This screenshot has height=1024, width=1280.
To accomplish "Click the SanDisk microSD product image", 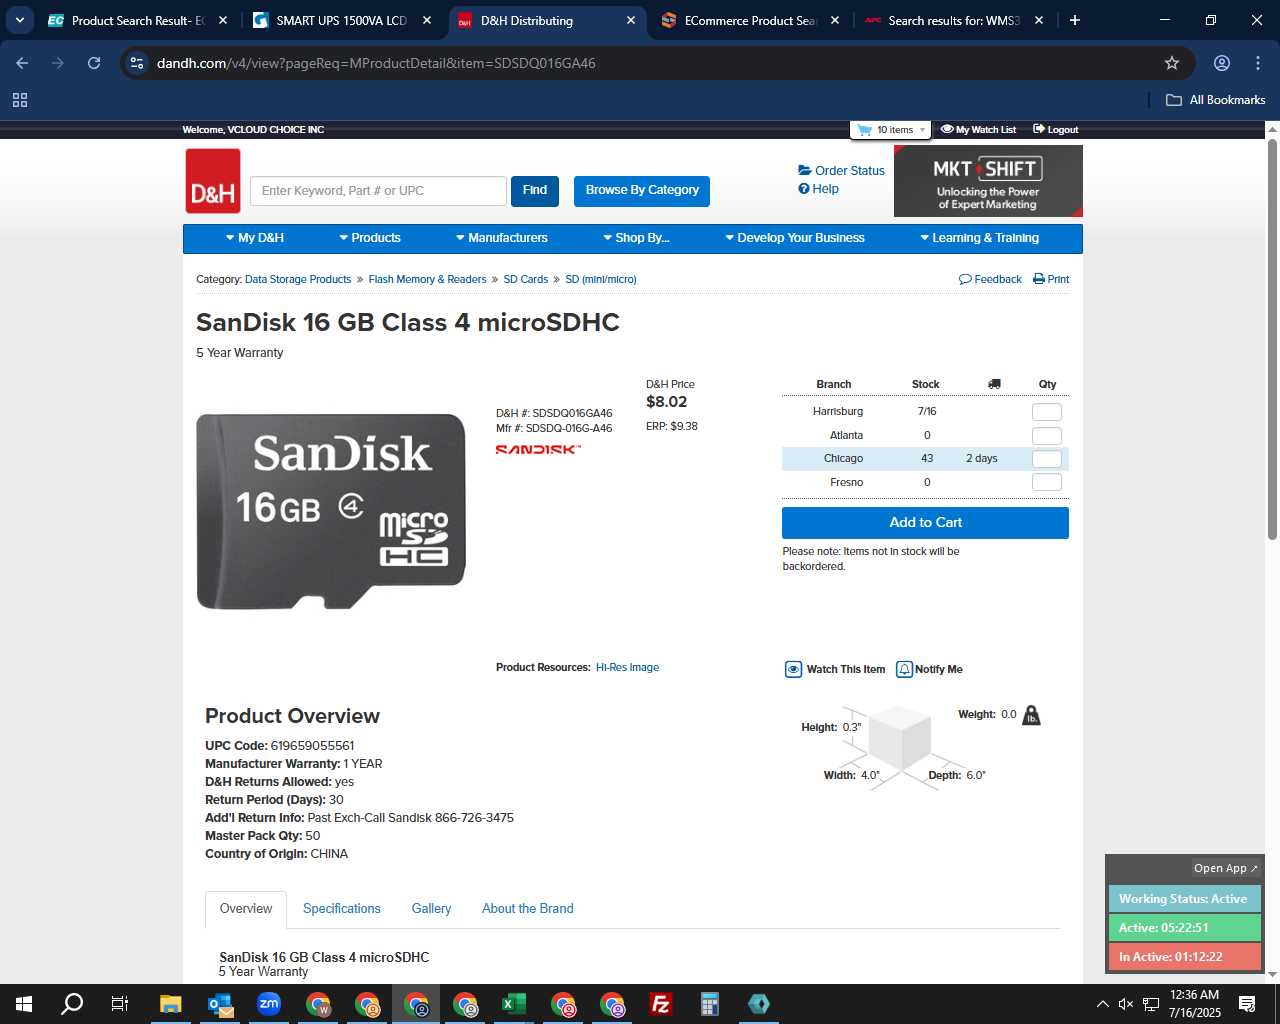I will tap(331, 511).
